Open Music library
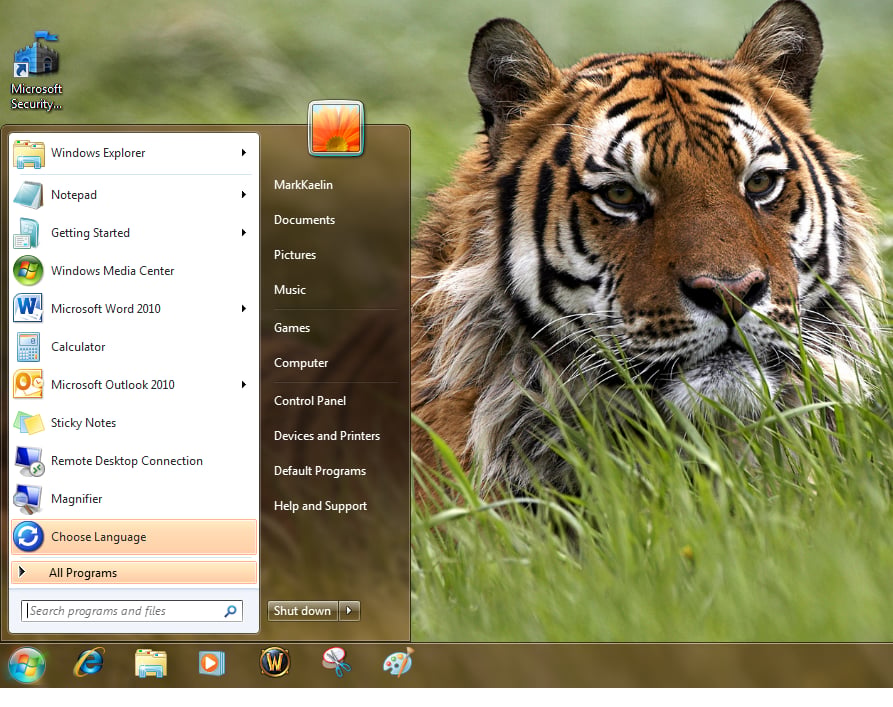Screen dimensions: 893x707 click(290, 290)
